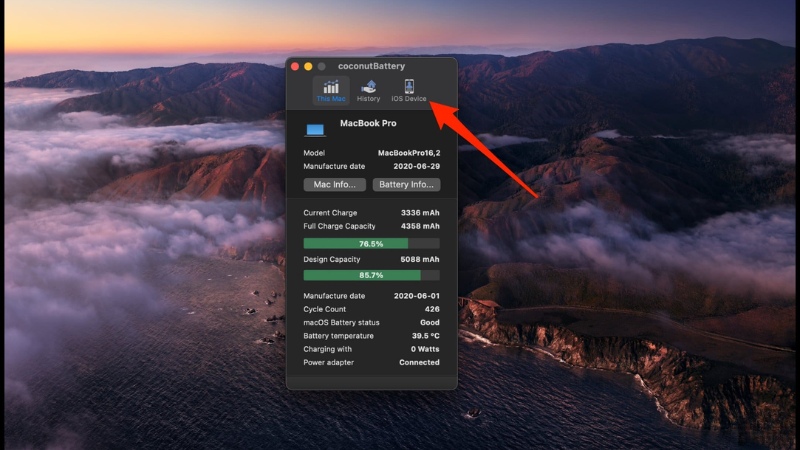Image resolution: width=800 pixels, height=450 pixels.
Task: Click the battery status value Good
Action: click(430, 322)
